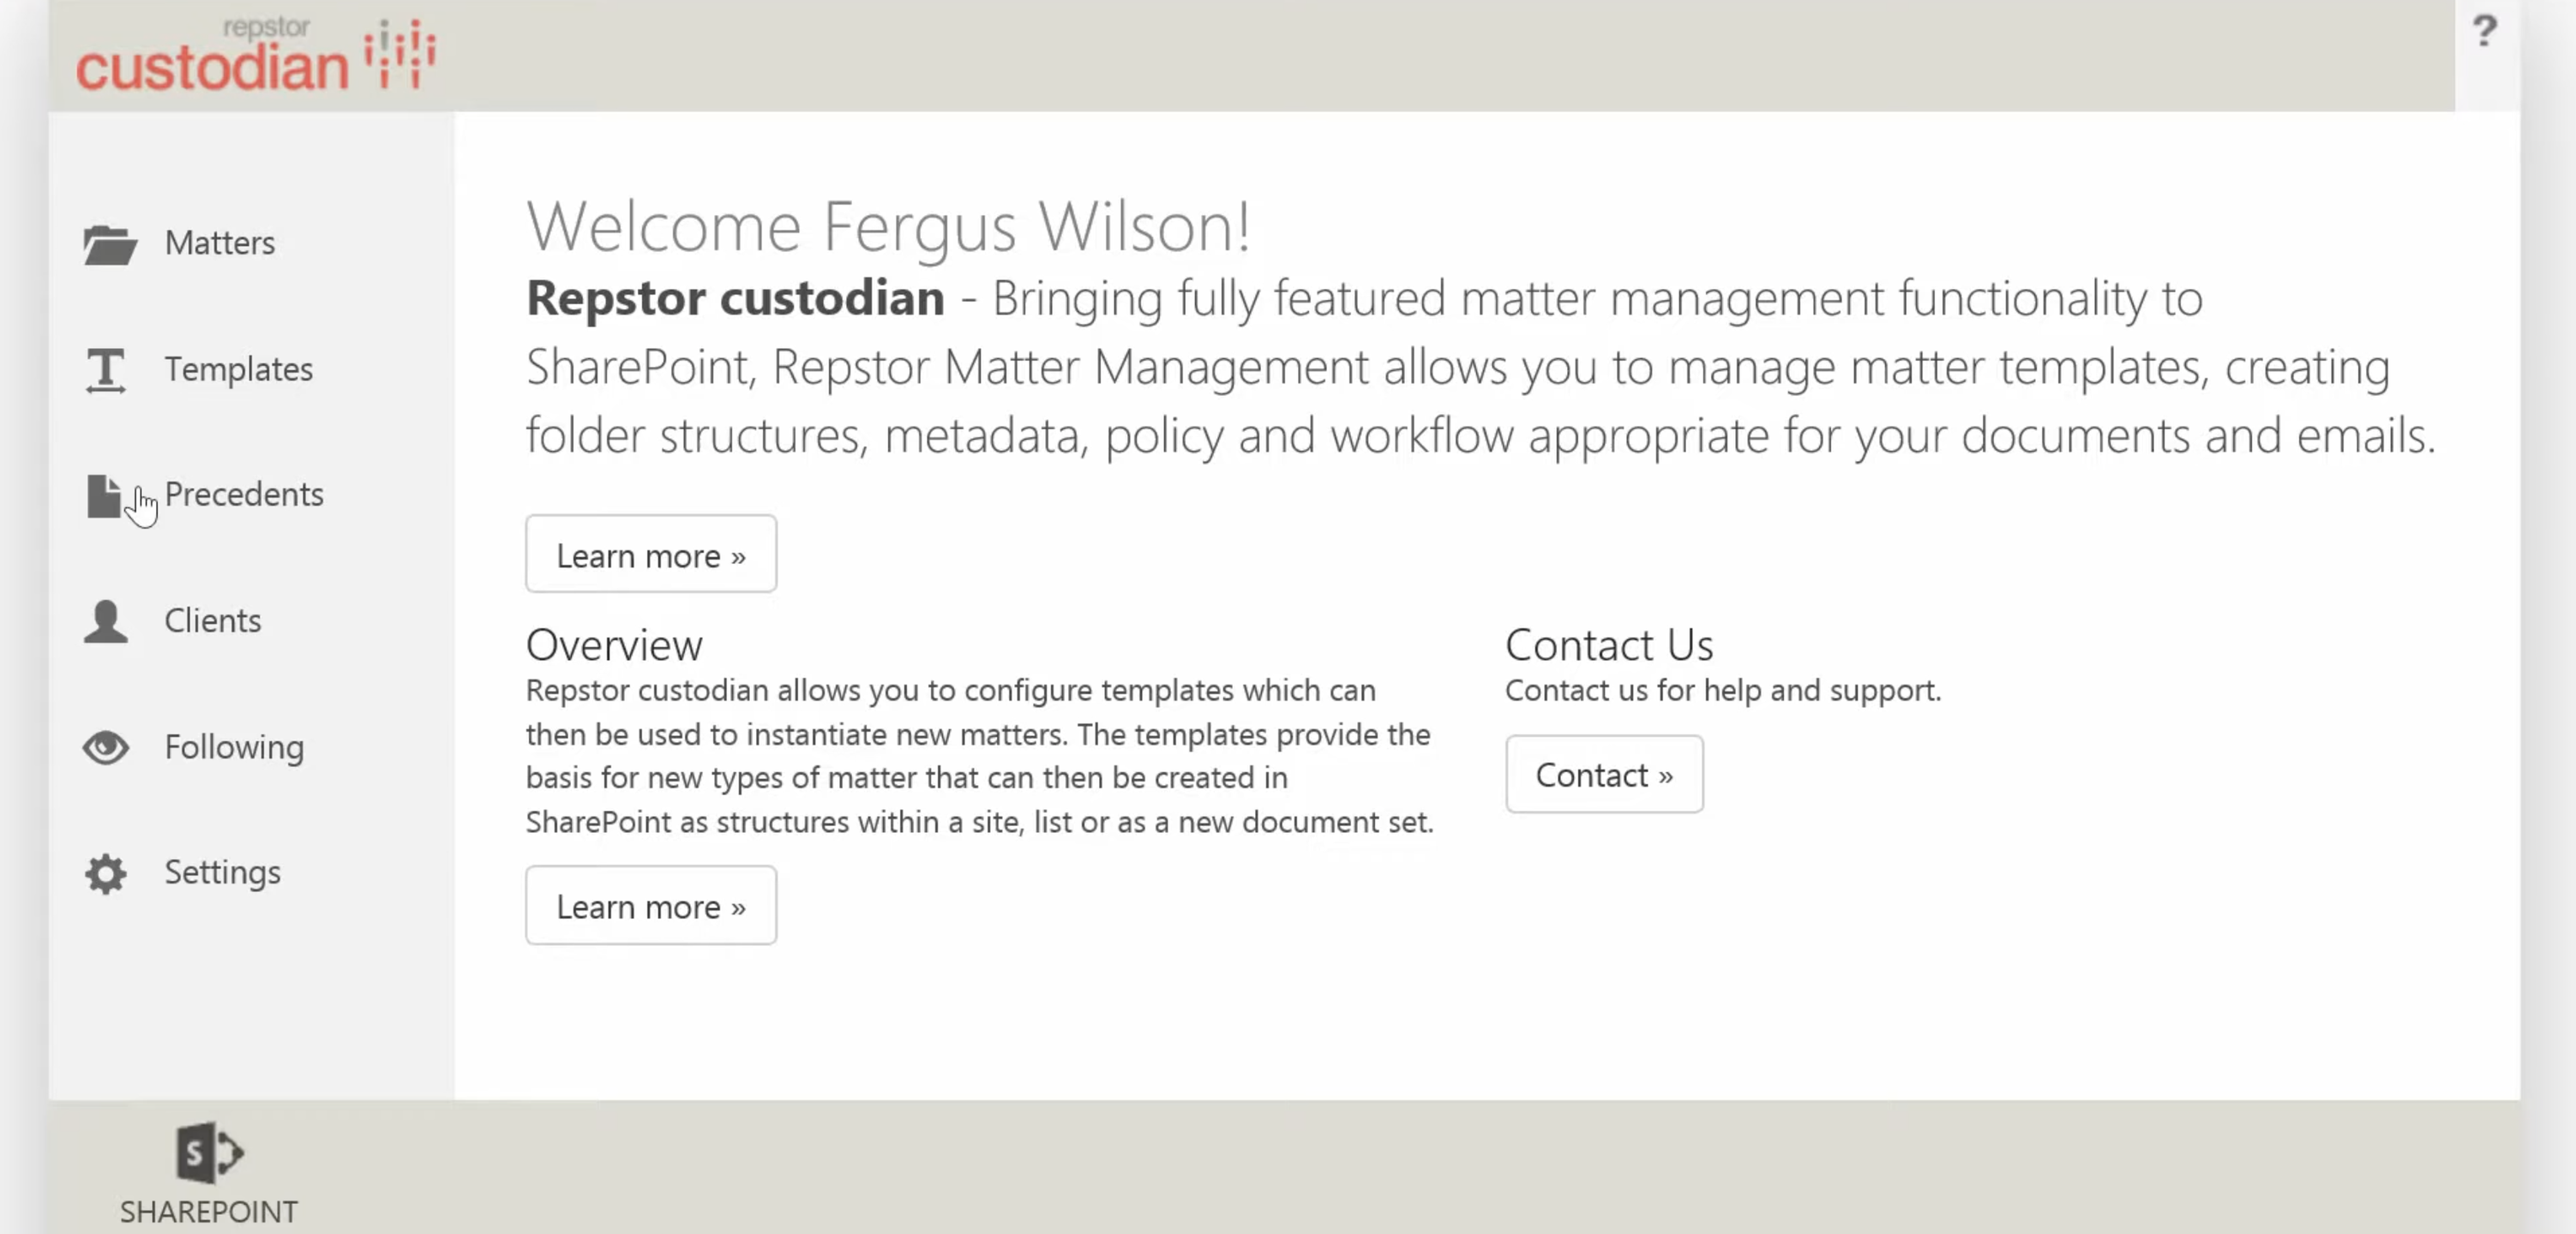
Task: Click the Welcome Fergus Wilson heading
Action: pos(888,226)
